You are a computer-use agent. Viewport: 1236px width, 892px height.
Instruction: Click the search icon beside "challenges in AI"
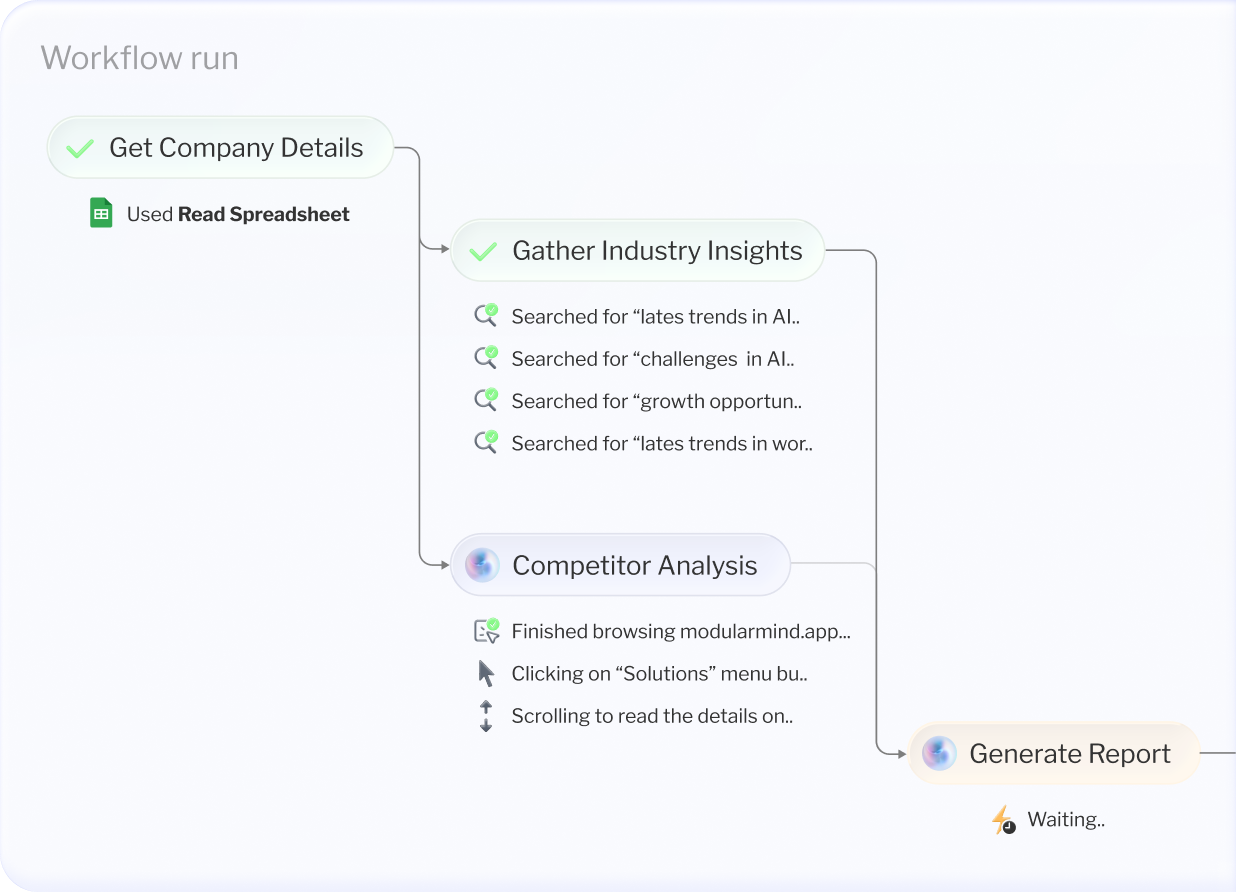pyautogui.click(x=487, y=357)
